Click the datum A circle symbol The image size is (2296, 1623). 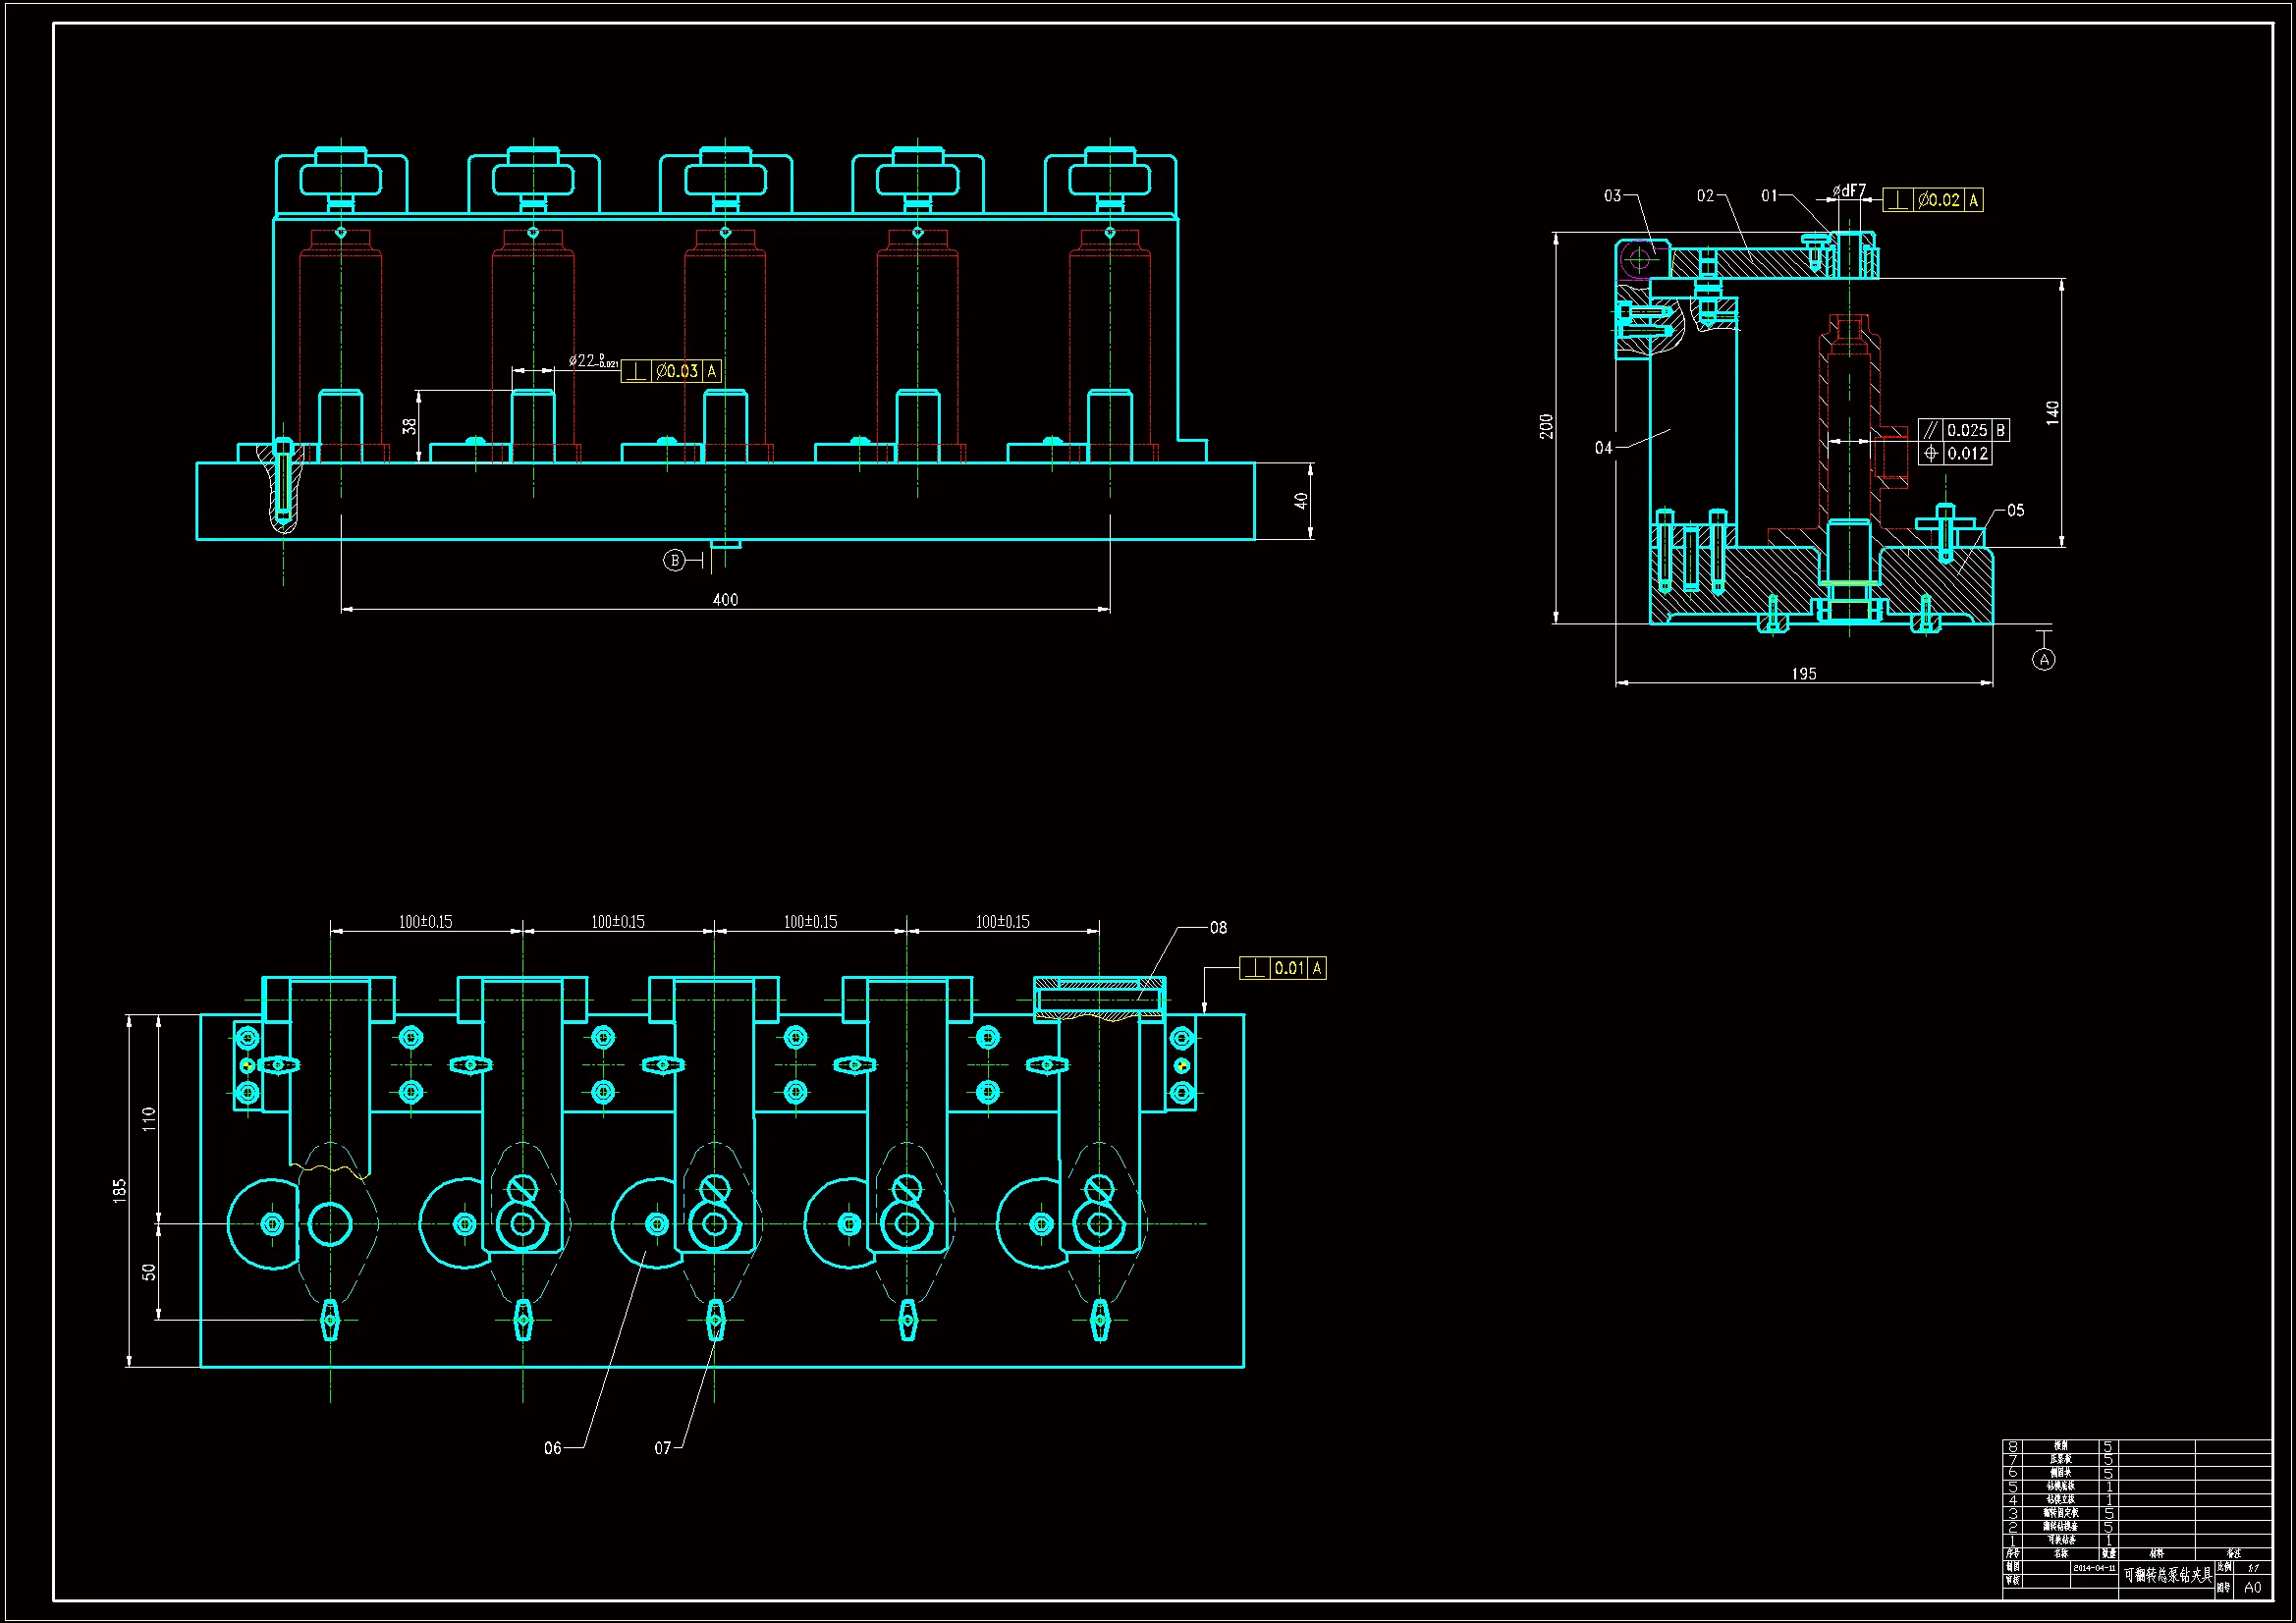[2044, 660]
